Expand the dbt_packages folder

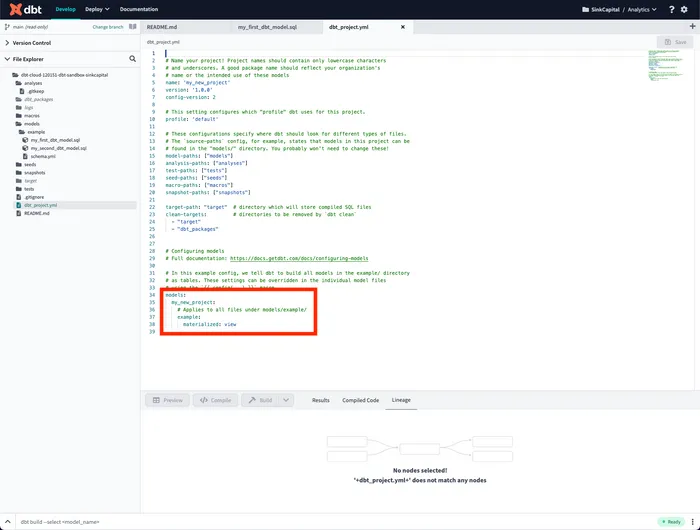34,100
